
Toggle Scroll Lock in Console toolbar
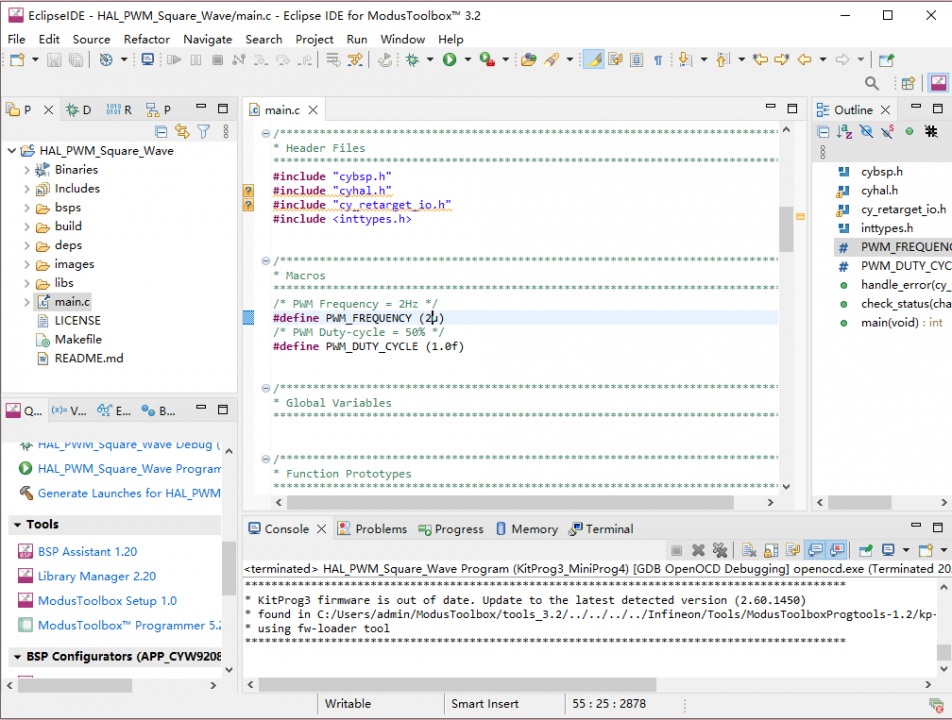point(771,550)
